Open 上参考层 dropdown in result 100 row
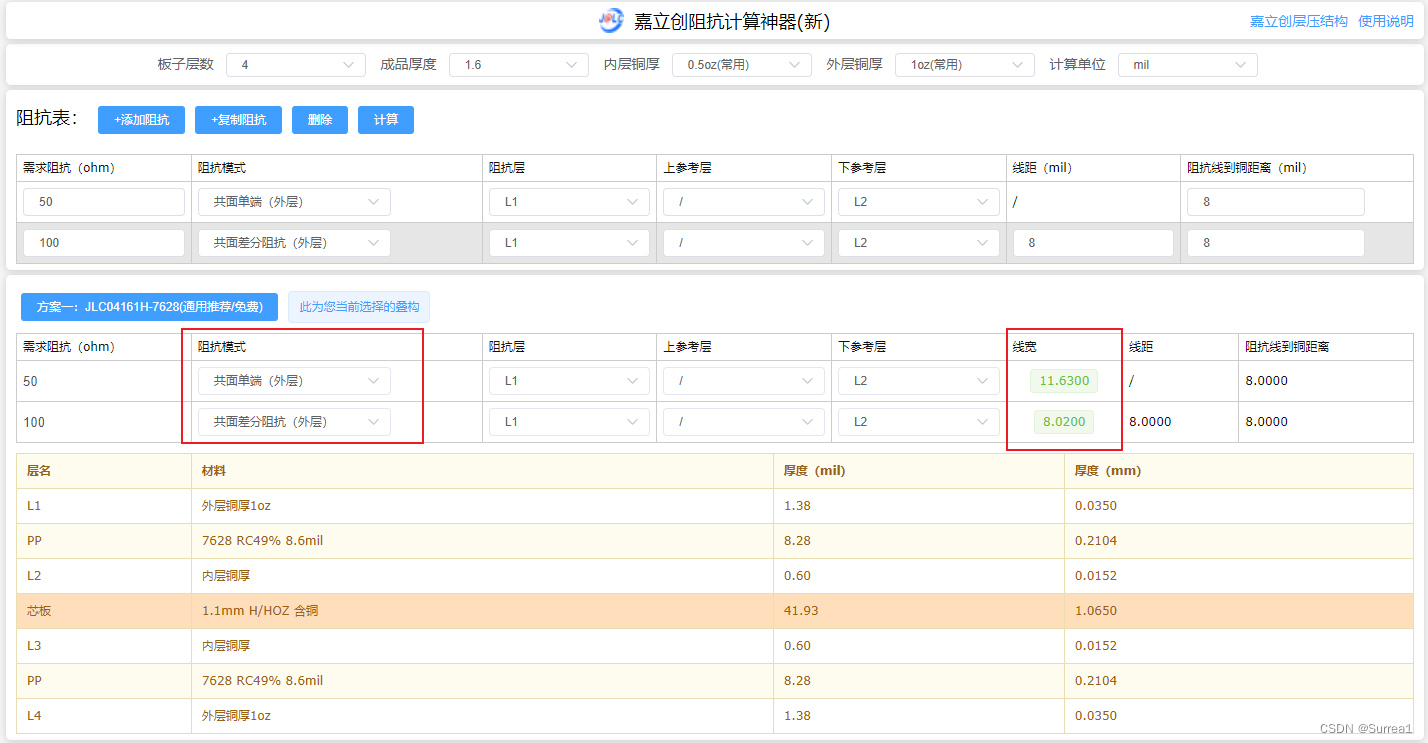The width and height of the screenshot is (1428, 743). point(744,422)
